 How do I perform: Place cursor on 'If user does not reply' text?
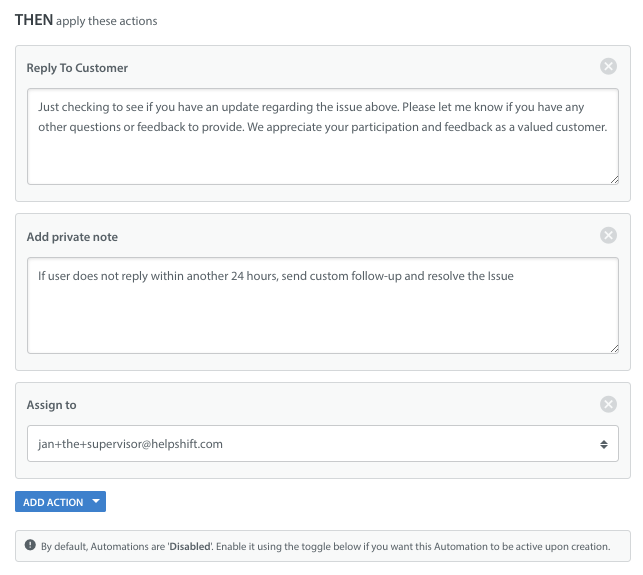95,275
